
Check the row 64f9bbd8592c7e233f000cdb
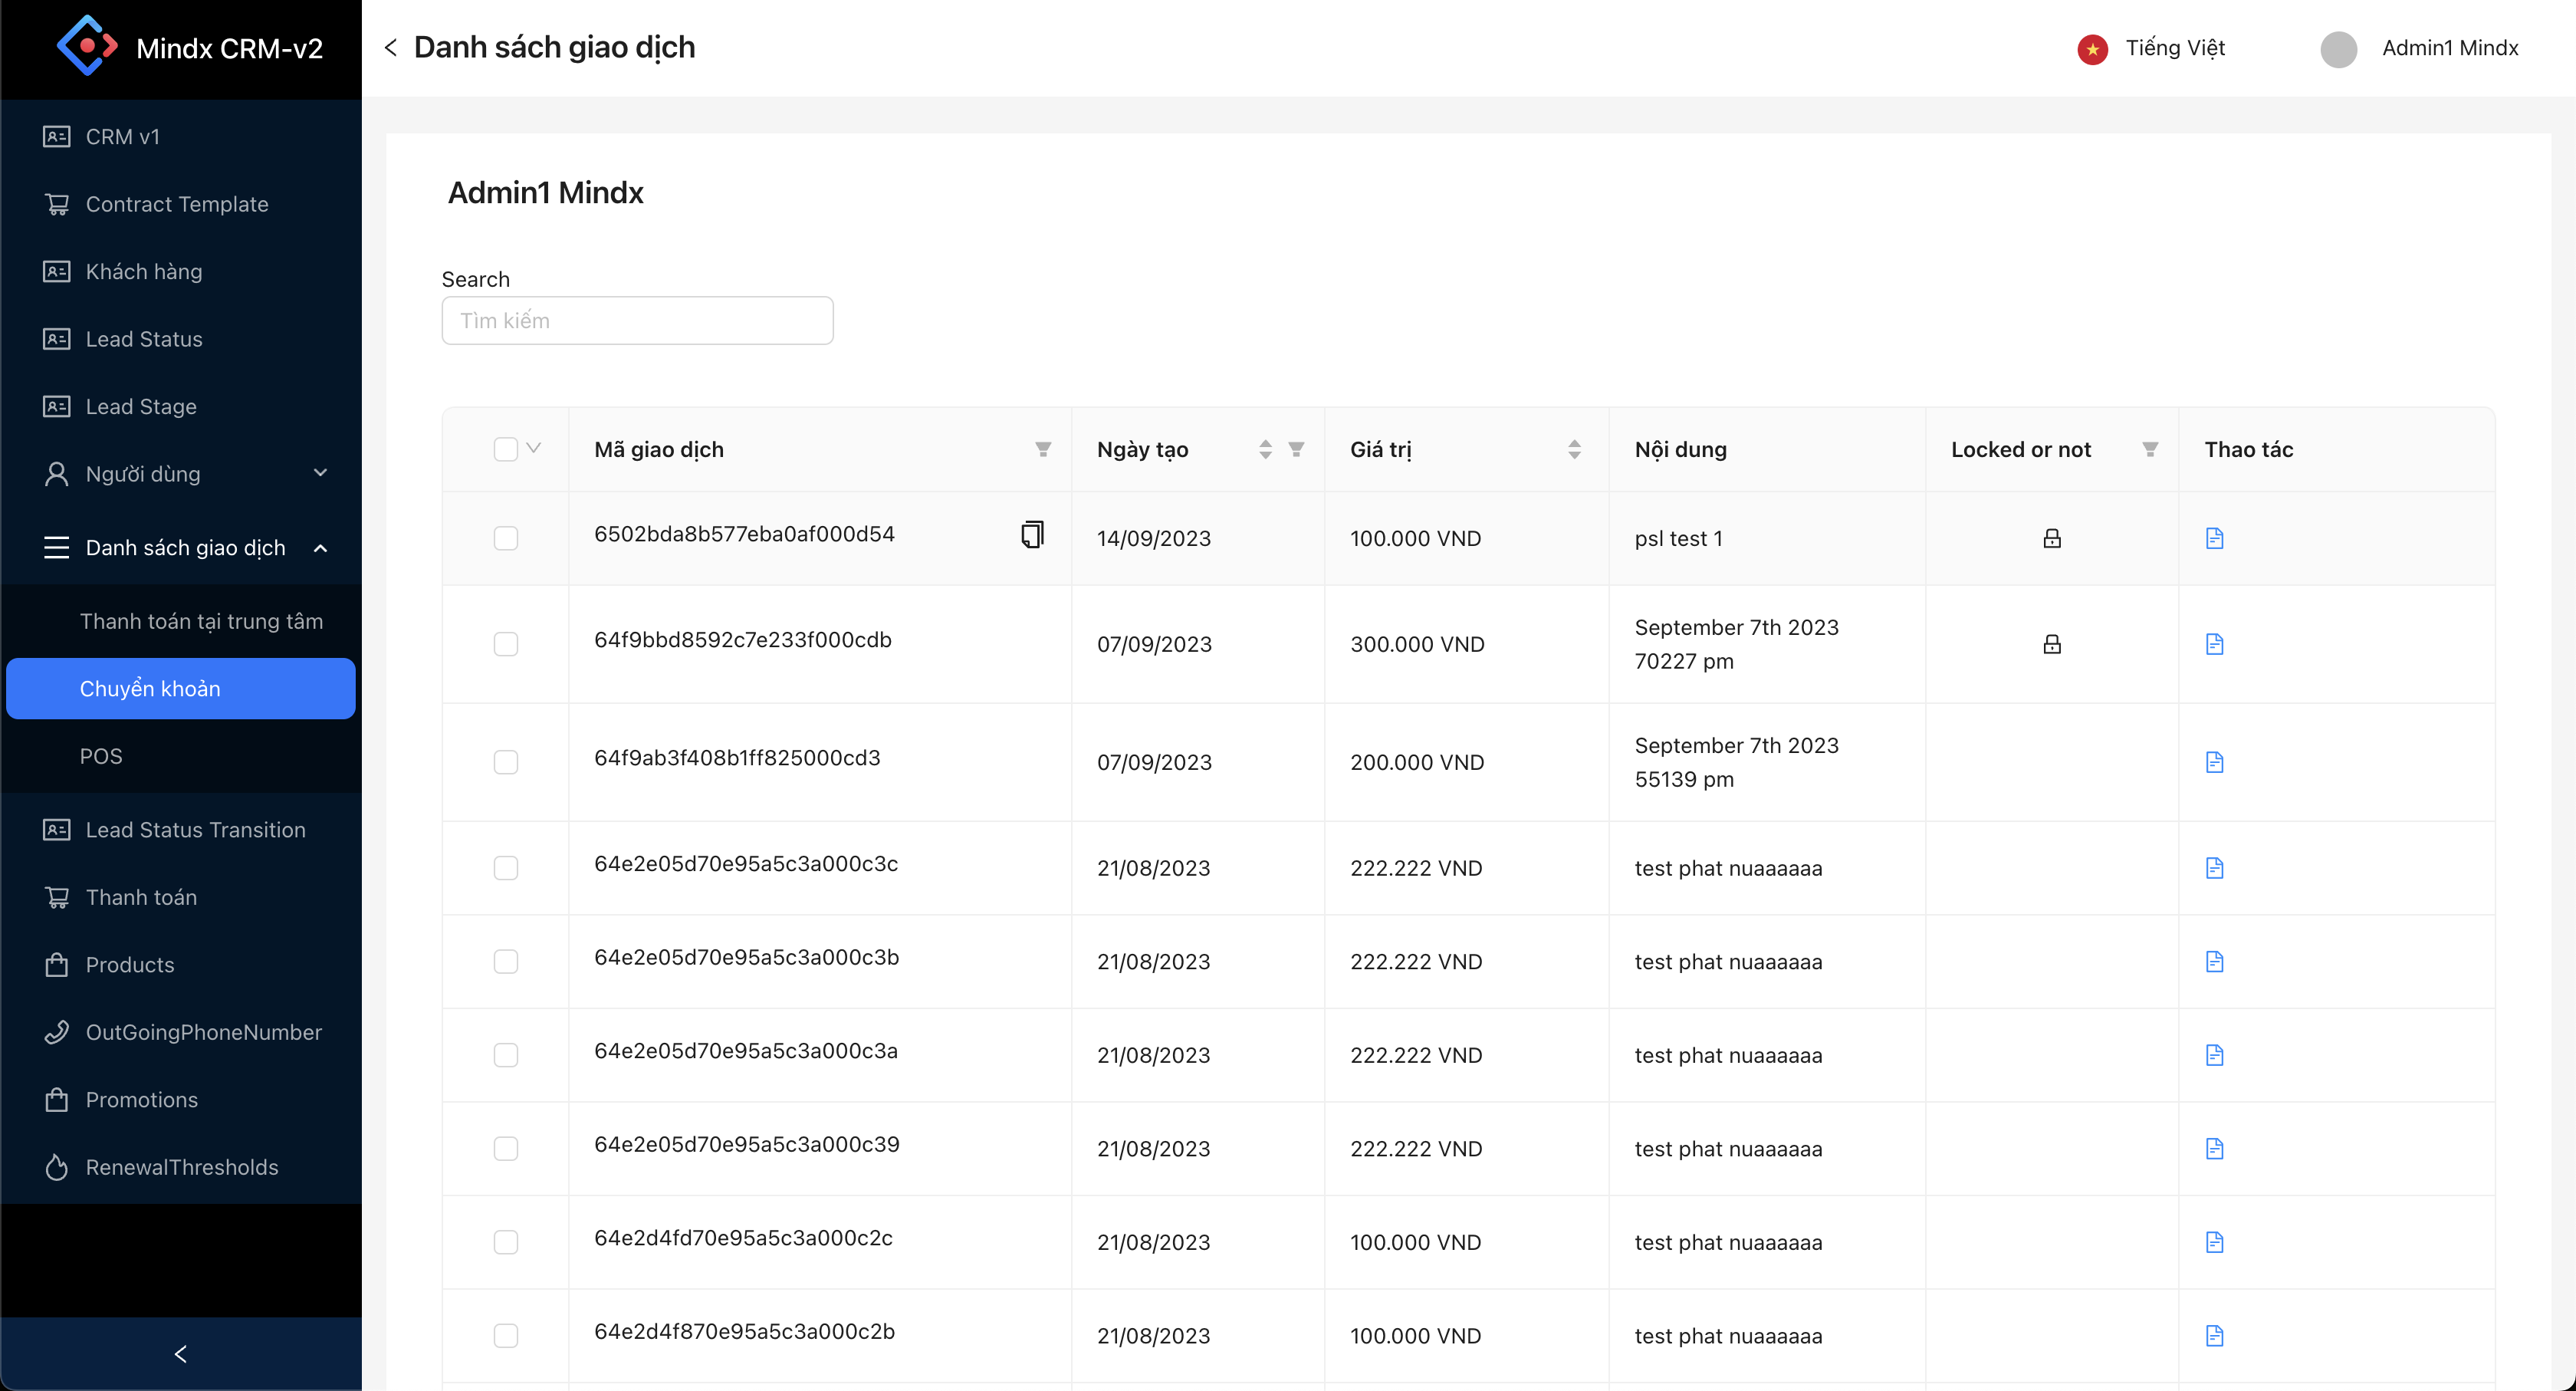pyautogui.click(x=505, y=644)
